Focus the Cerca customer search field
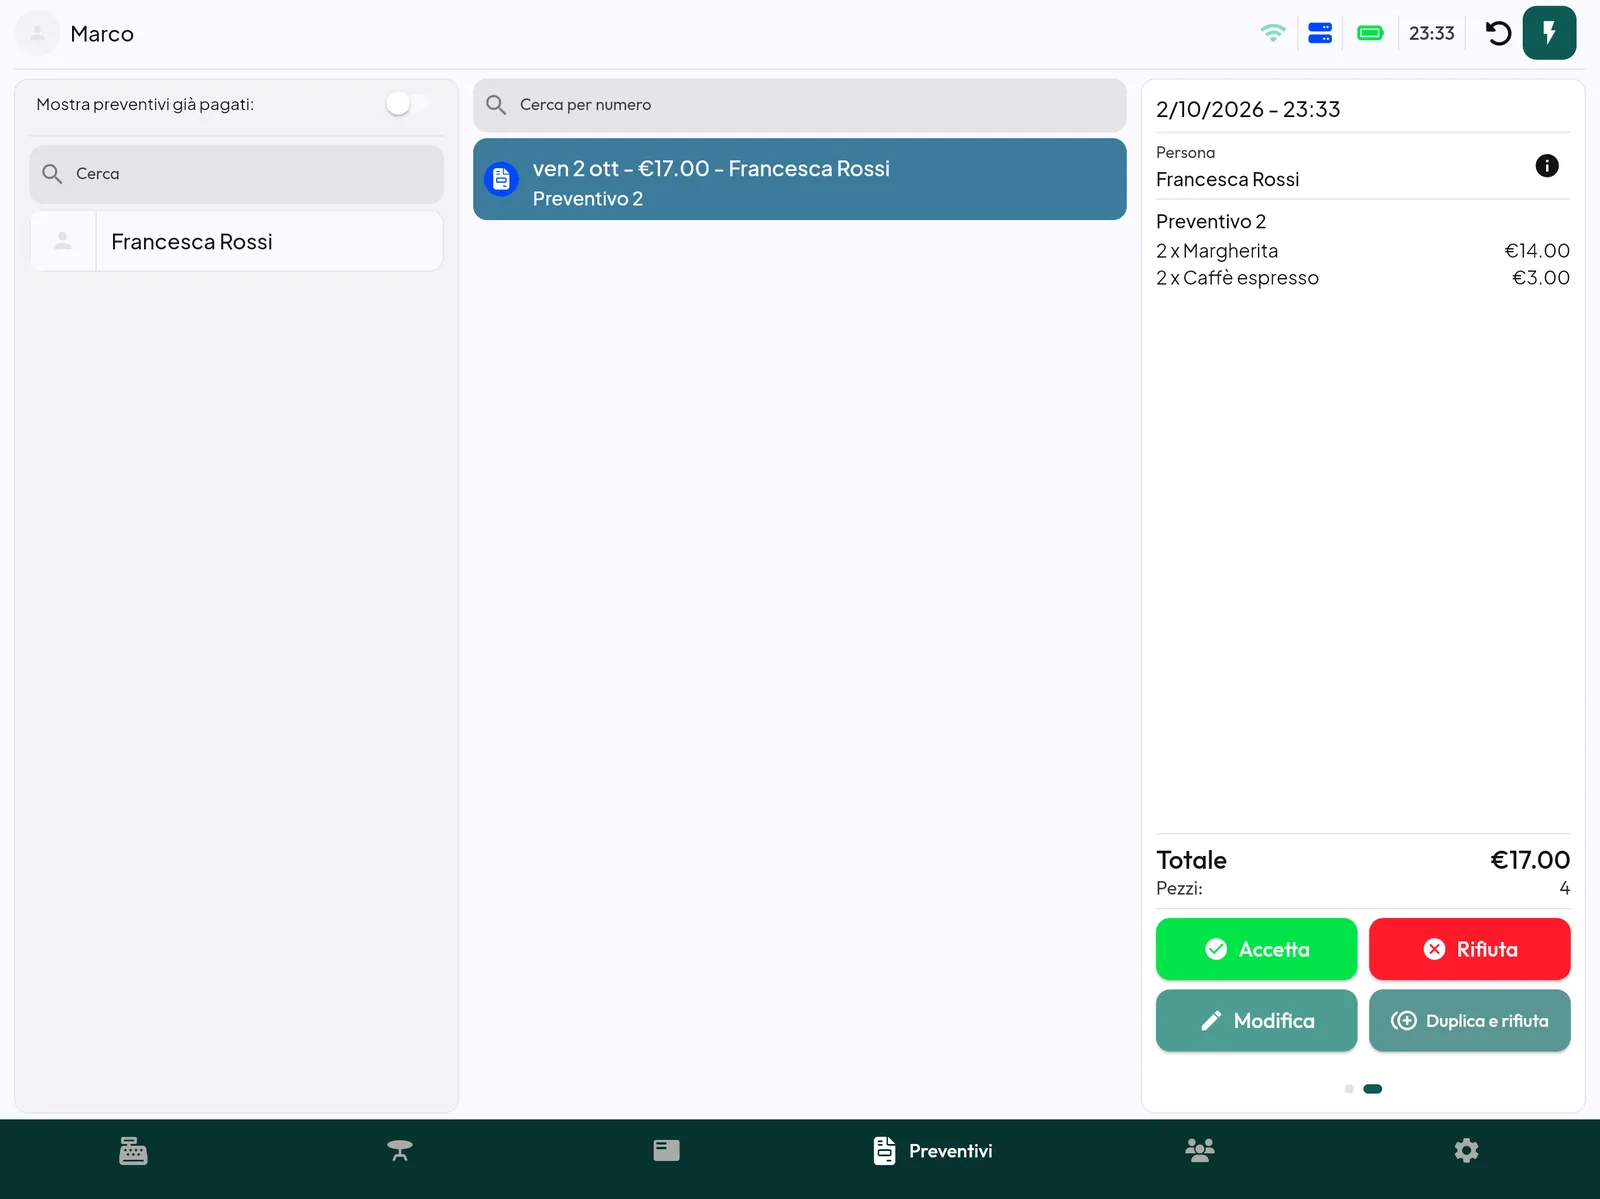 (x=236, y=174)
